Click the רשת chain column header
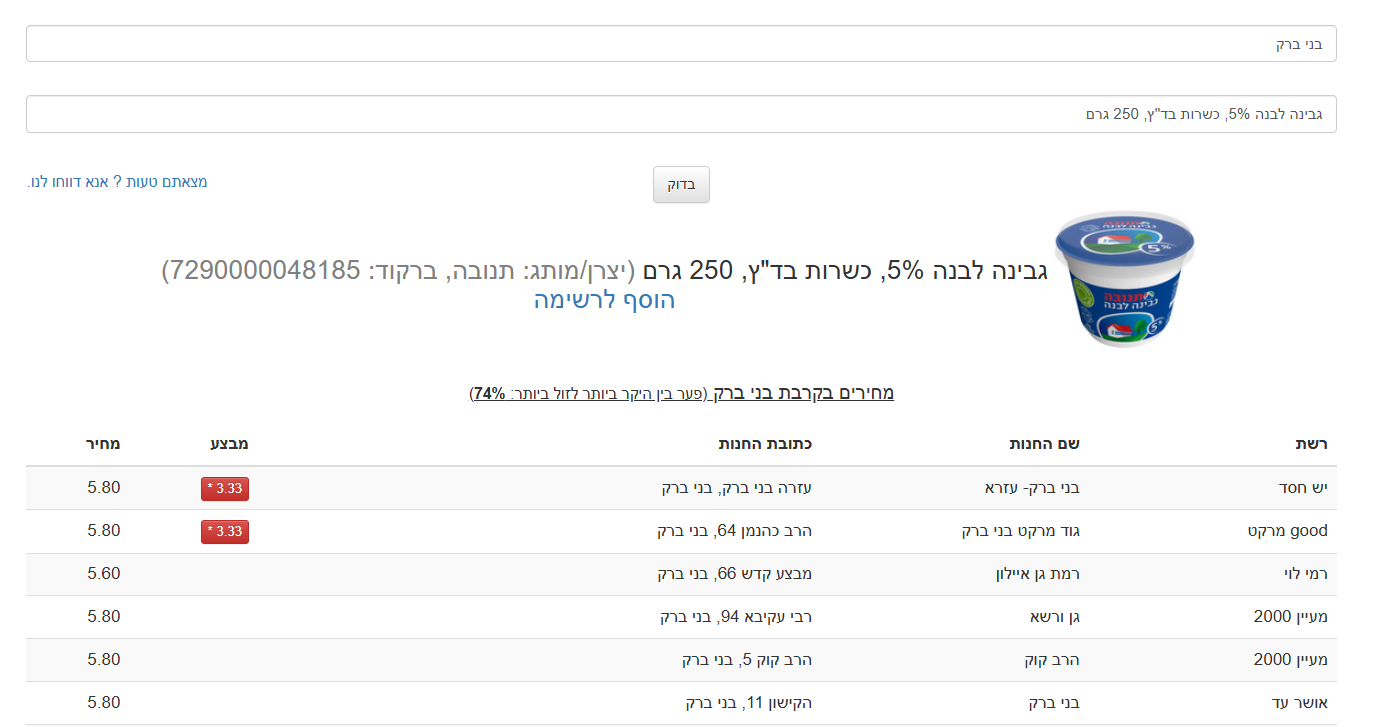The width and height of the screenshot is (1387, 727). 1310,444
